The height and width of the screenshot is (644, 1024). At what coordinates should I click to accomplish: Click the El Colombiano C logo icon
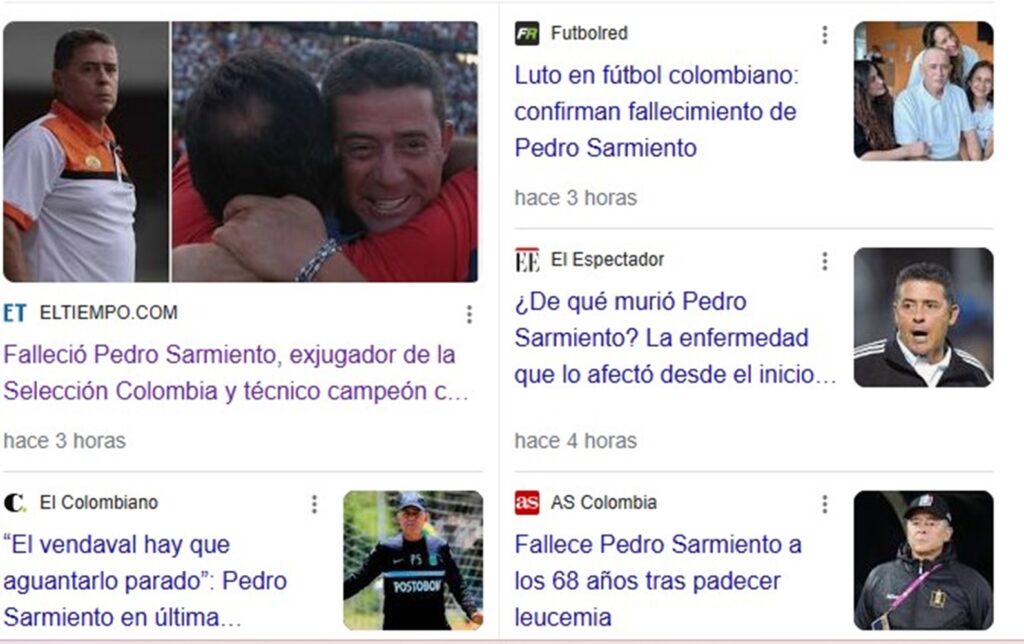(x=15, y=502)
